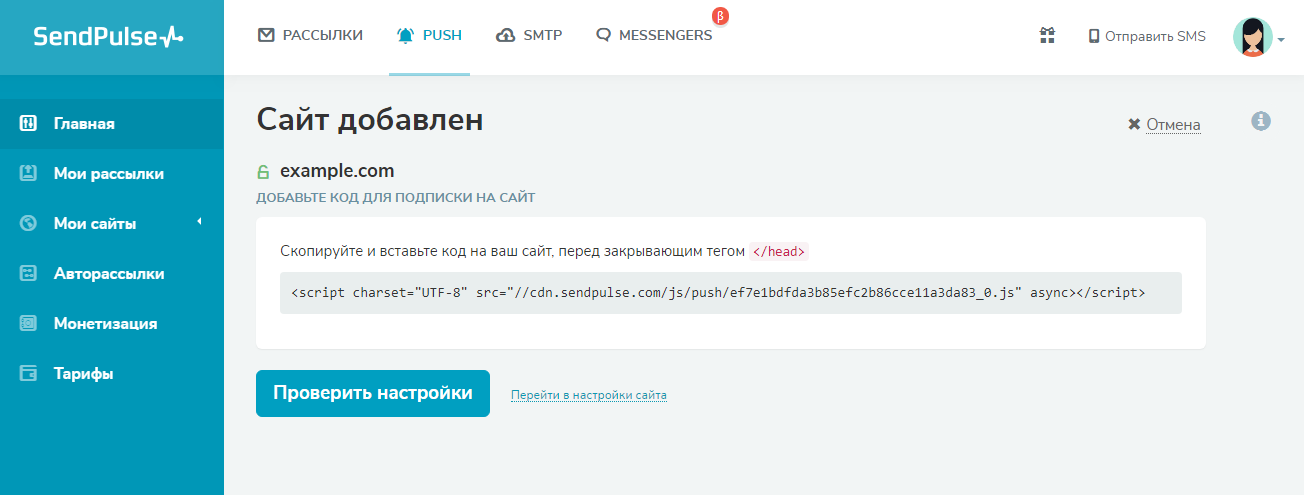Click the envelope icon on Рассылки tab
Image resolution: width=1304 pixels, height=495 pixels.
(266, 35)
